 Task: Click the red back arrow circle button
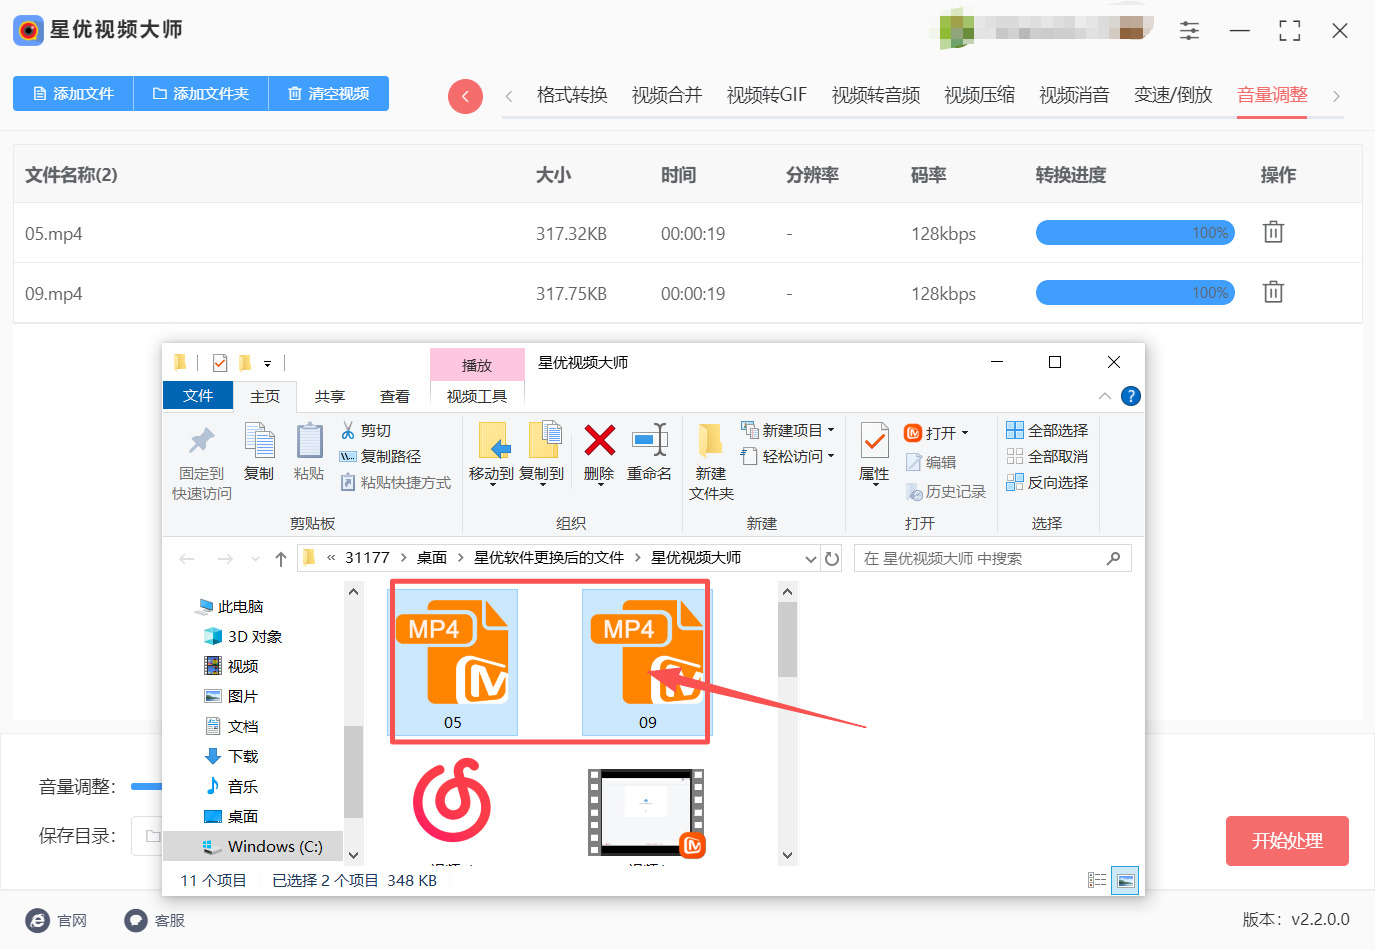465,96
